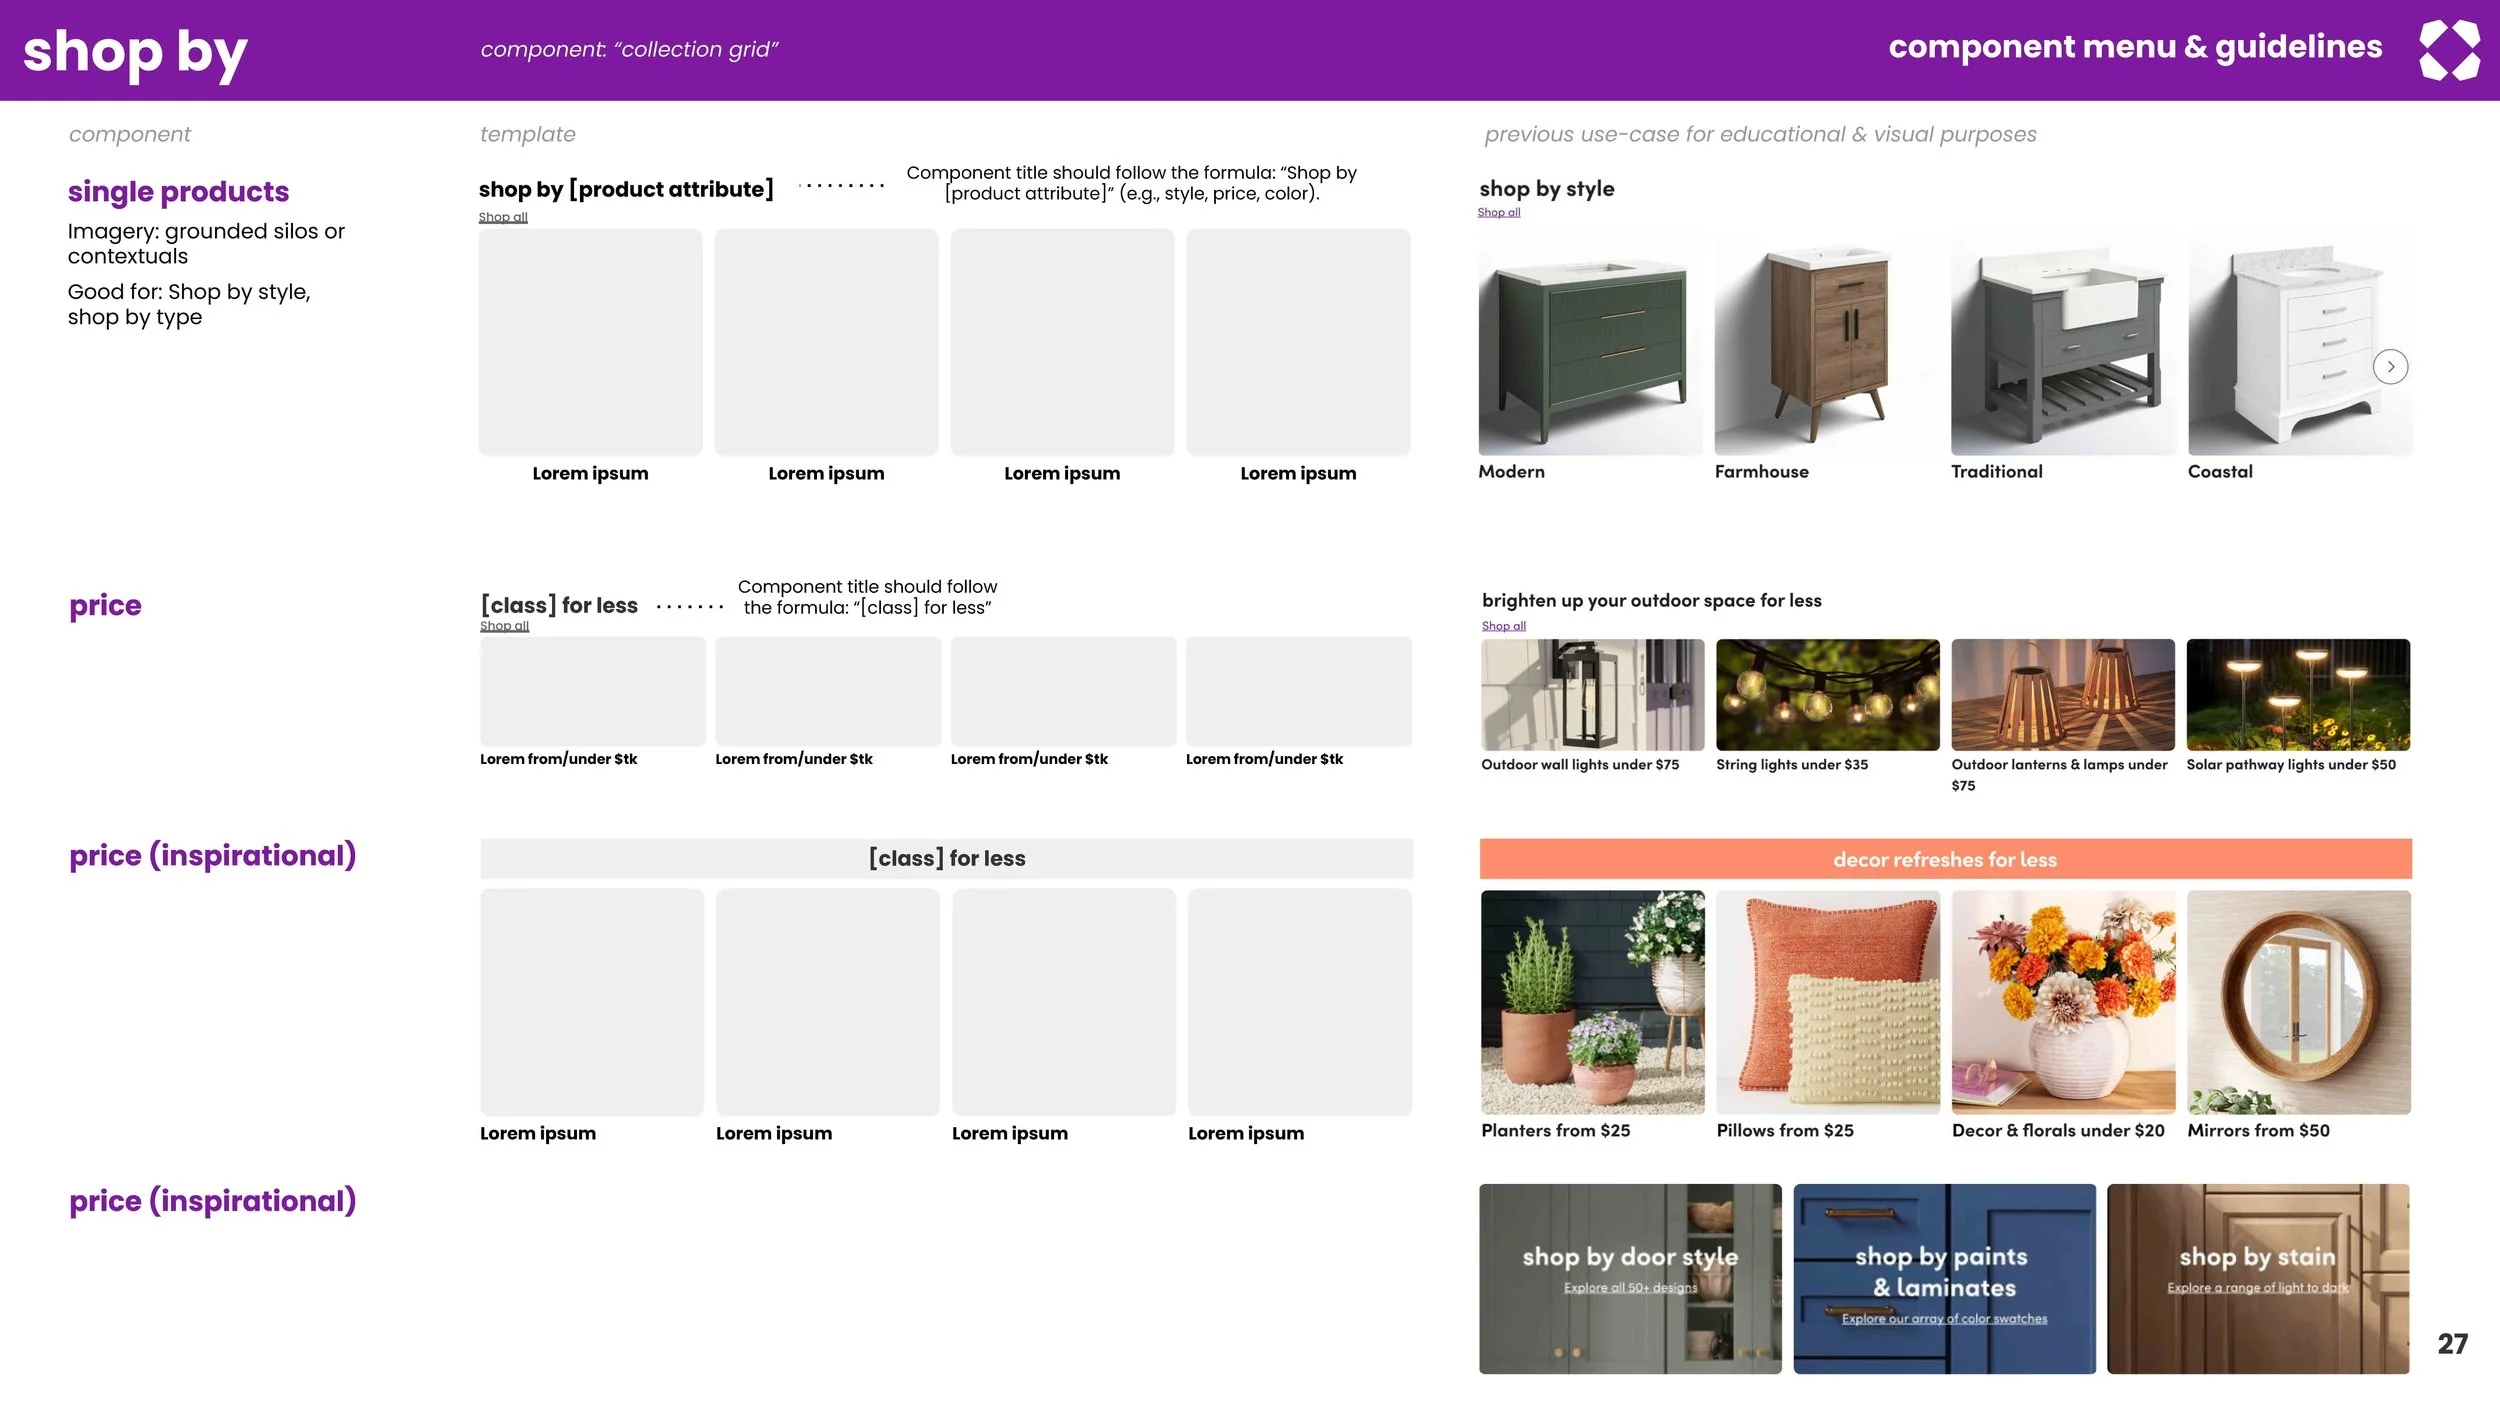Click Shop all under shop by product attribute
2500x1406 pixels.
pos(502,217)
